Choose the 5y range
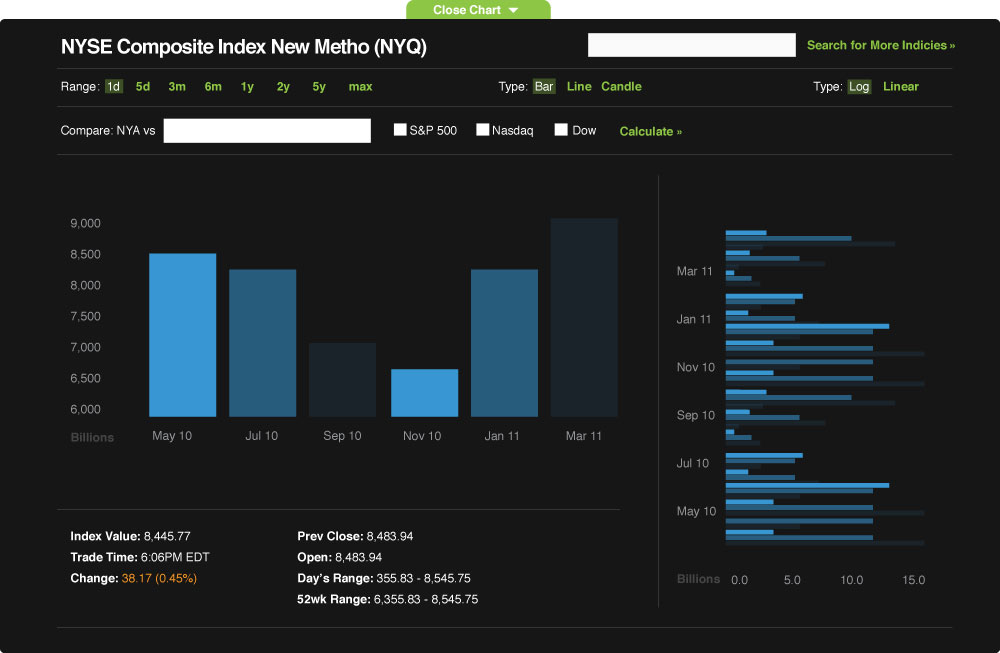The image size is (1000, 653). [x=319, y=87]
